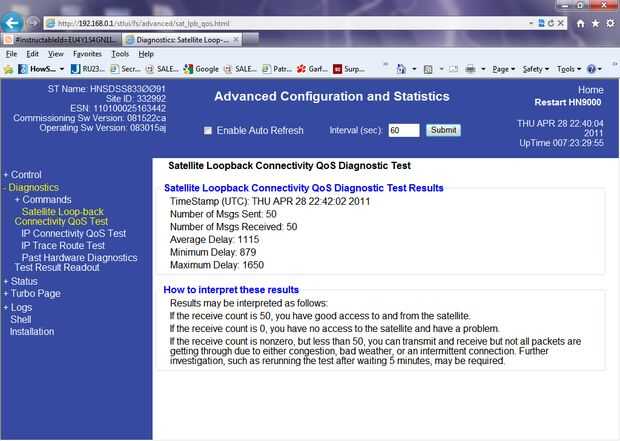The height and width of the screenshot is (441, 620).
Task: Open the Secr... favorites bar bookmark
Action: coord(126,69)
